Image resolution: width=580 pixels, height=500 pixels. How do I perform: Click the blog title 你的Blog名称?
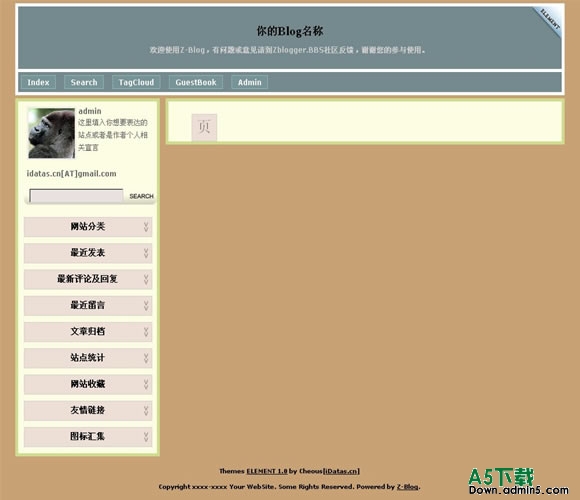(290, 31)
